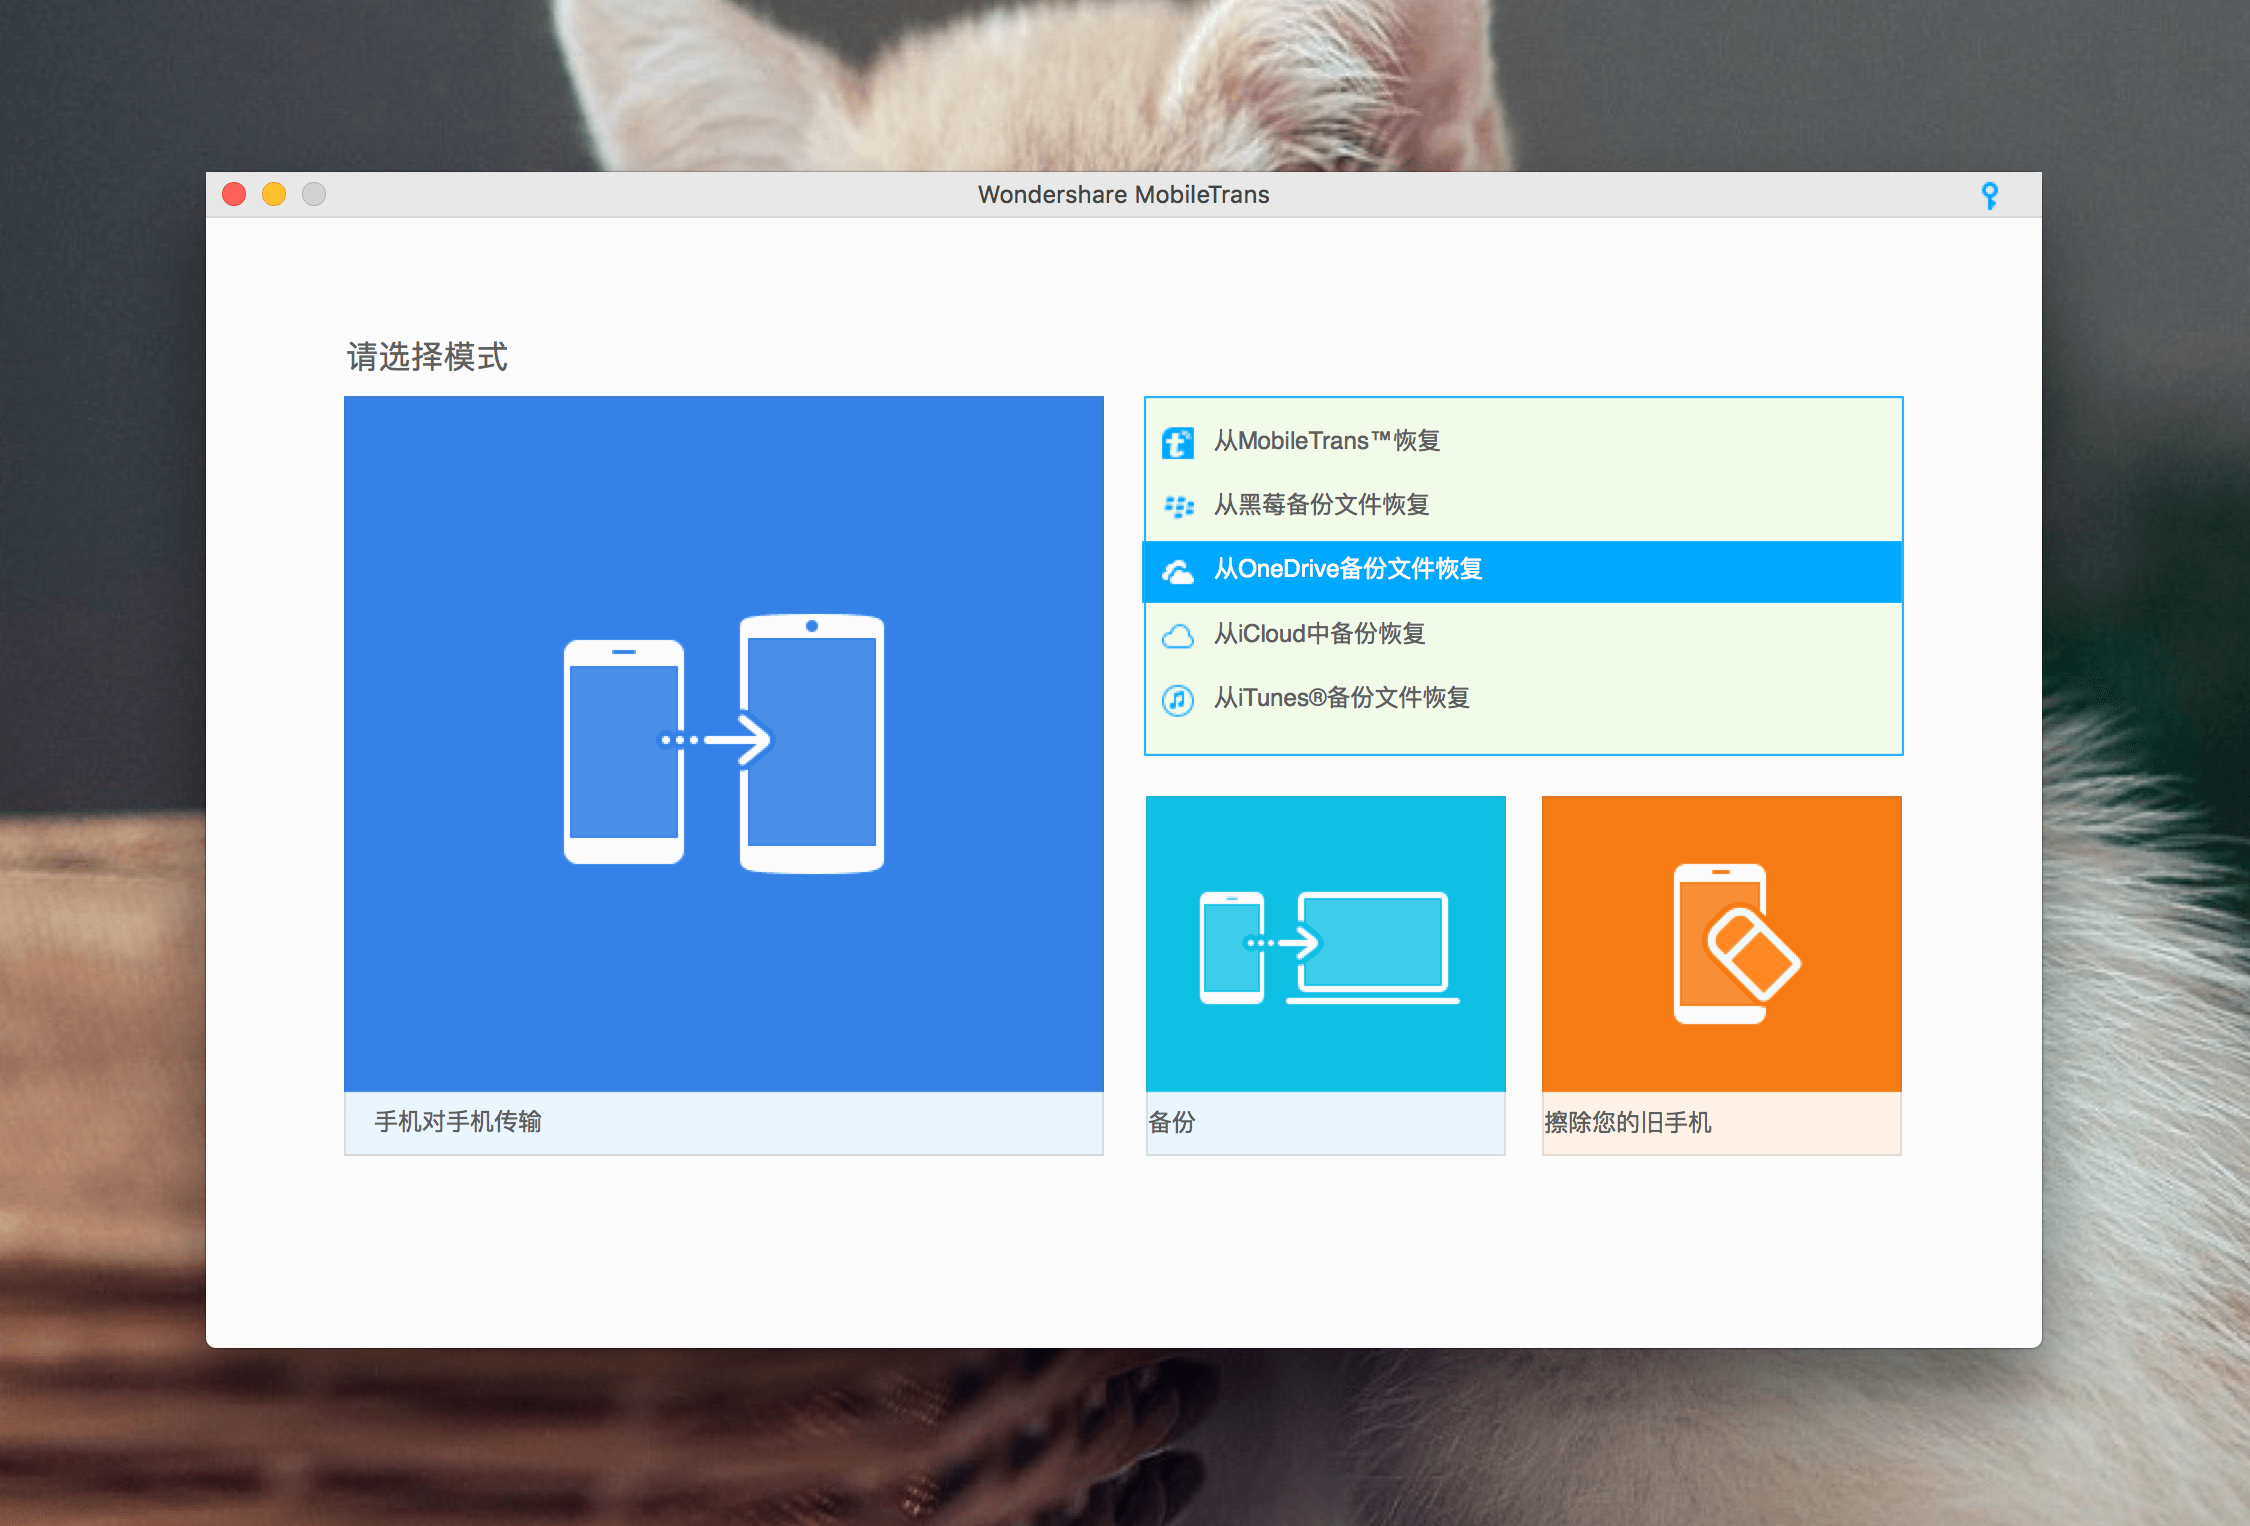The height and width of the screenshot is (1526, 2250).
Task: Click the 请选择模式 heading
Action: point(427,357)
